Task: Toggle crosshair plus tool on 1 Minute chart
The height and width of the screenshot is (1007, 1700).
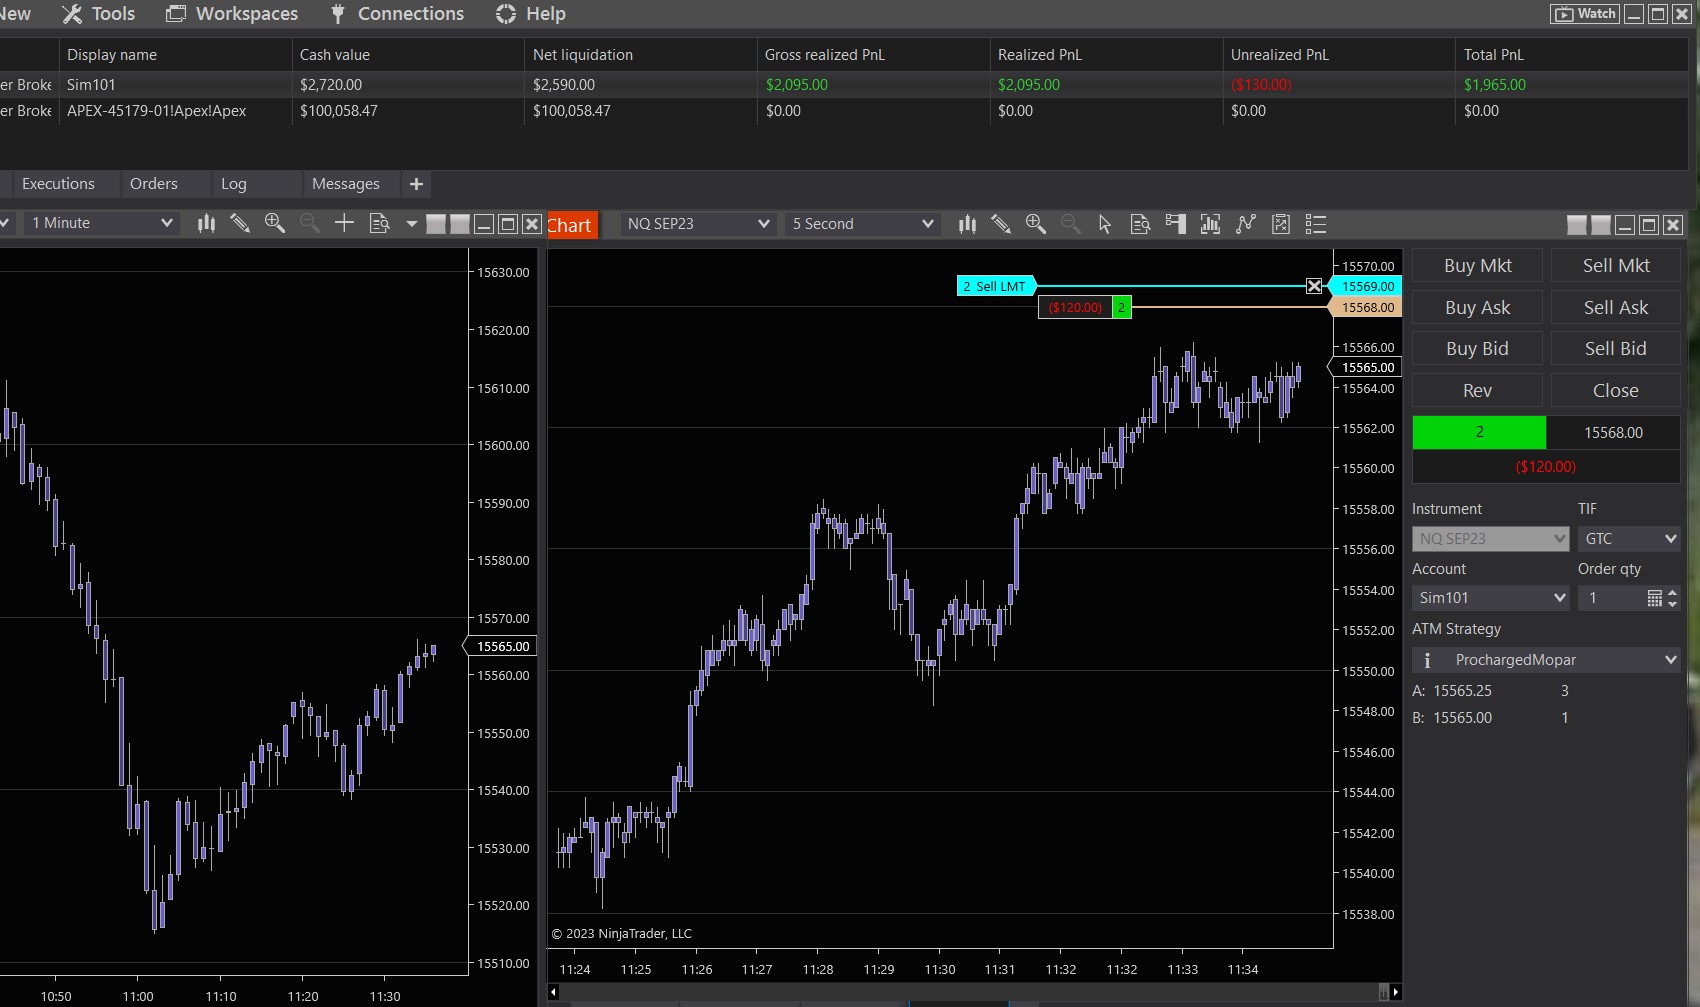Action: click(344, 223)
